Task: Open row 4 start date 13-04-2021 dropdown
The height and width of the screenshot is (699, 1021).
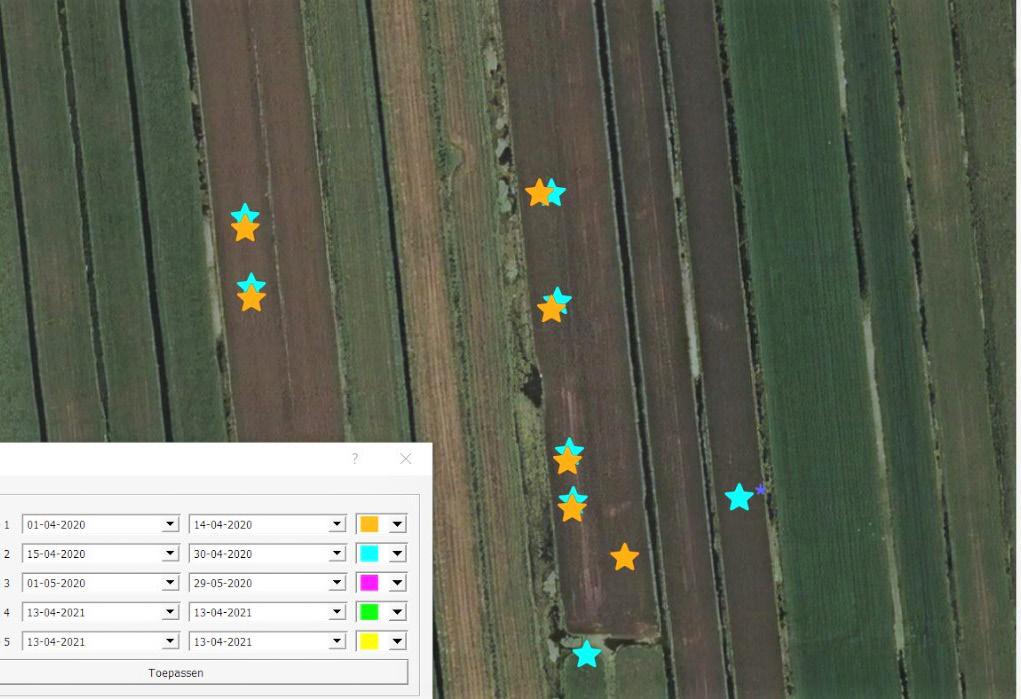Action: (170, 612)
